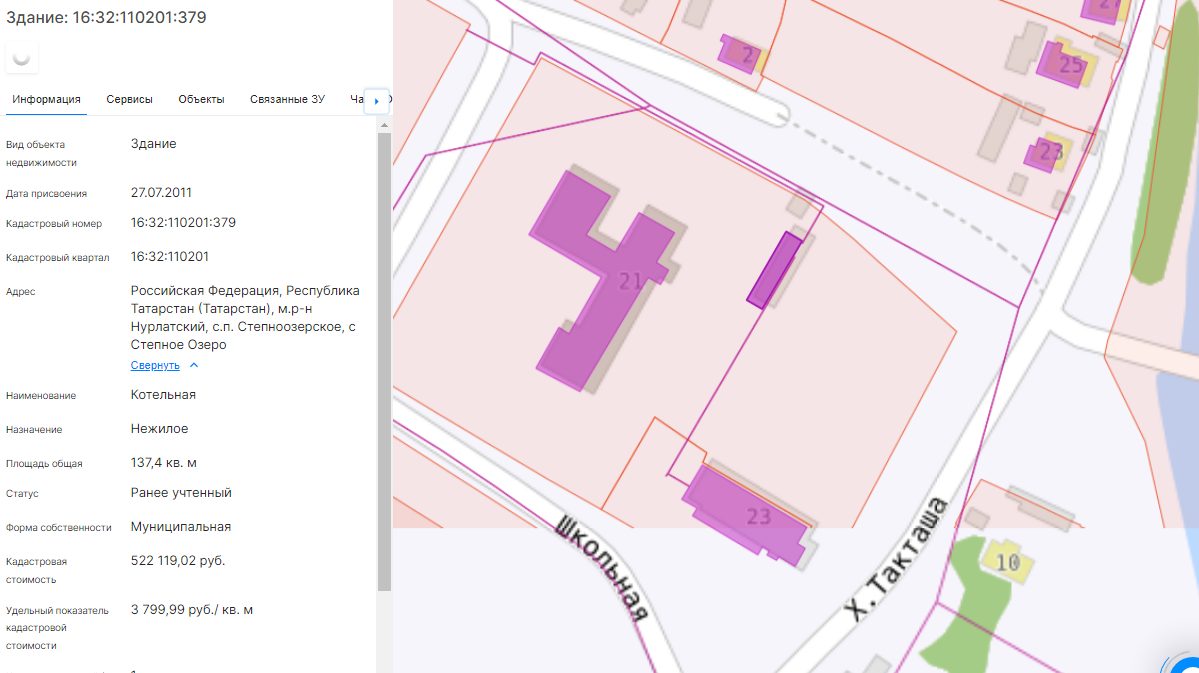Select the cadastral cost 522 119,02 руб.
The image size is (1199, 673).
coord(178,561)
